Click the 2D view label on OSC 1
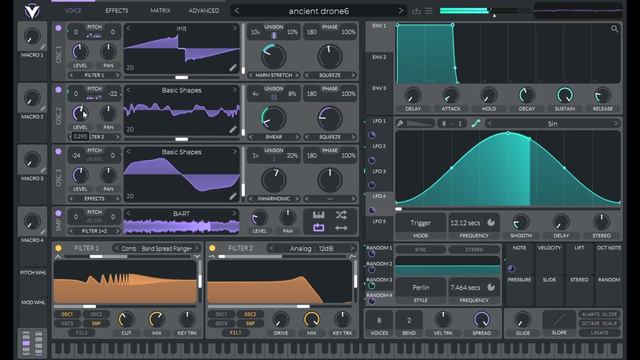The image size is (640, 360). (x=130, y=67)
